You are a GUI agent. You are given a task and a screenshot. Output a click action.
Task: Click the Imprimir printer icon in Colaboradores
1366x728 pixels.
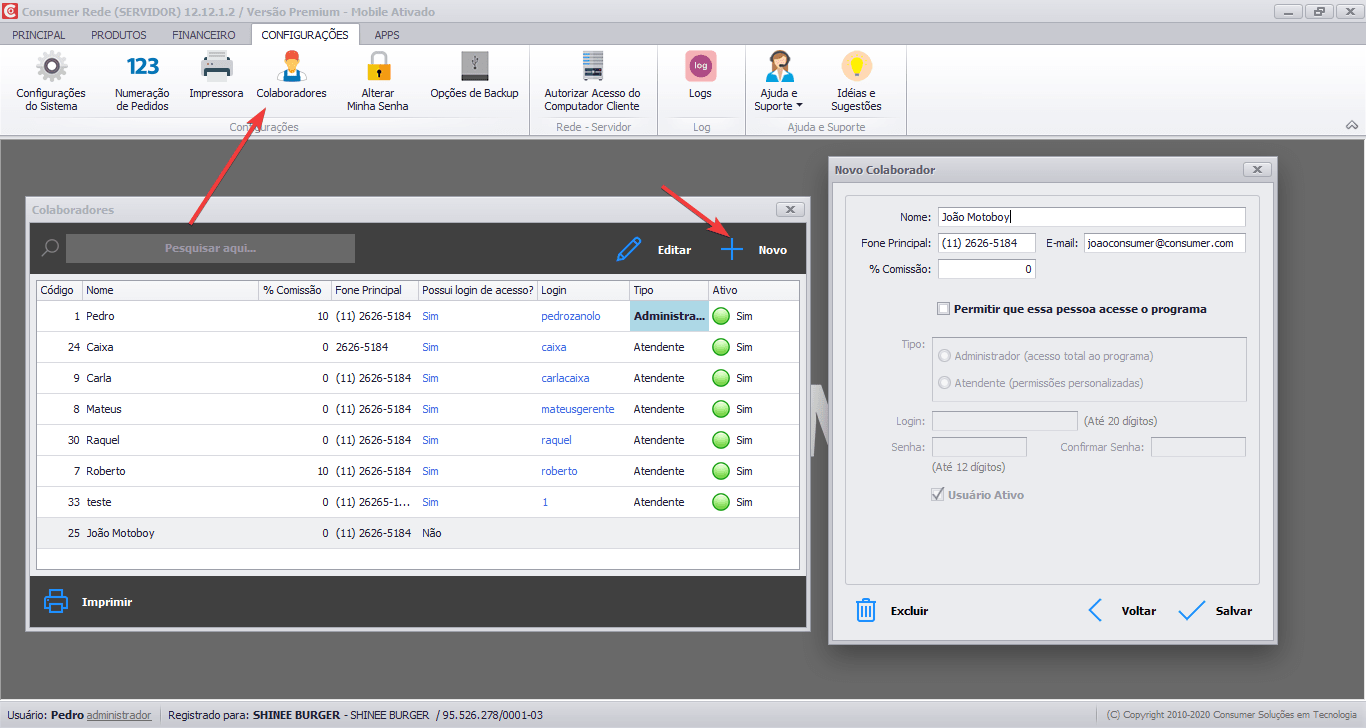click(56, 602)
